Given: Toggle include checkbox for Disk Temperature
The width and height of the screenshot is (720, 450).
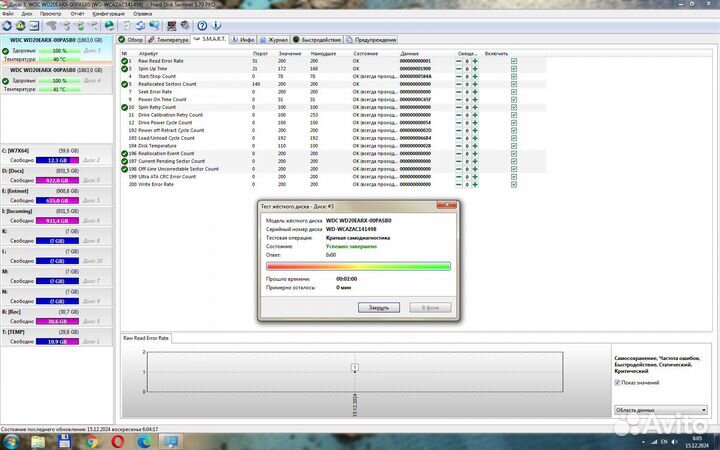Looking at the screenshot, I should (514, 146).
